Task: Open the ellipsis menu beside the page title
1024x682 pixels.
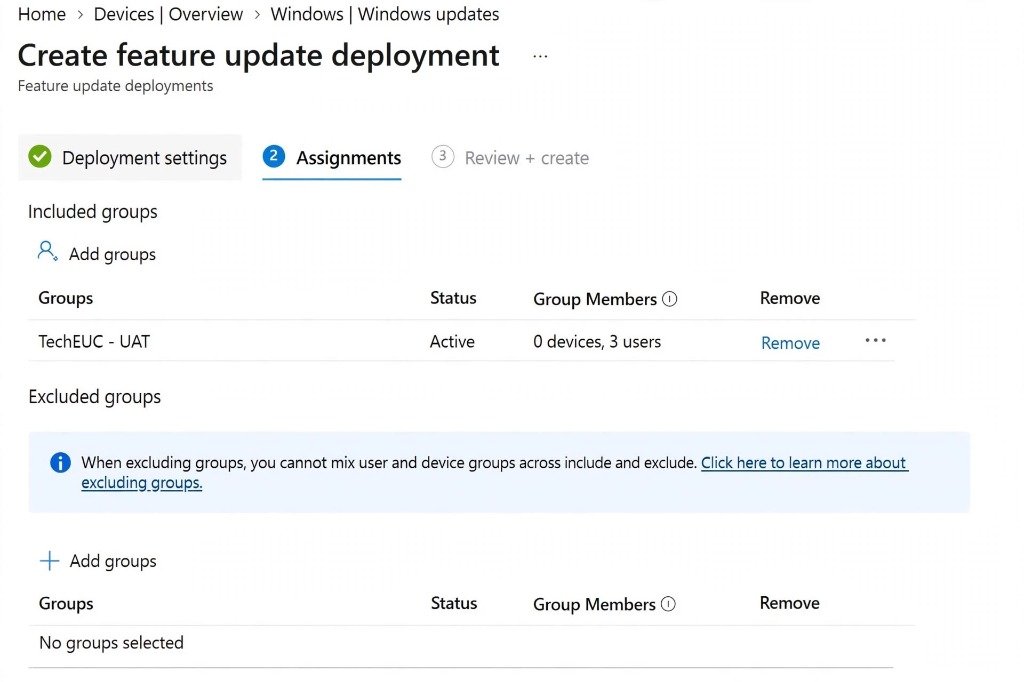Action: pyautogui.click(x=539, y=57)
